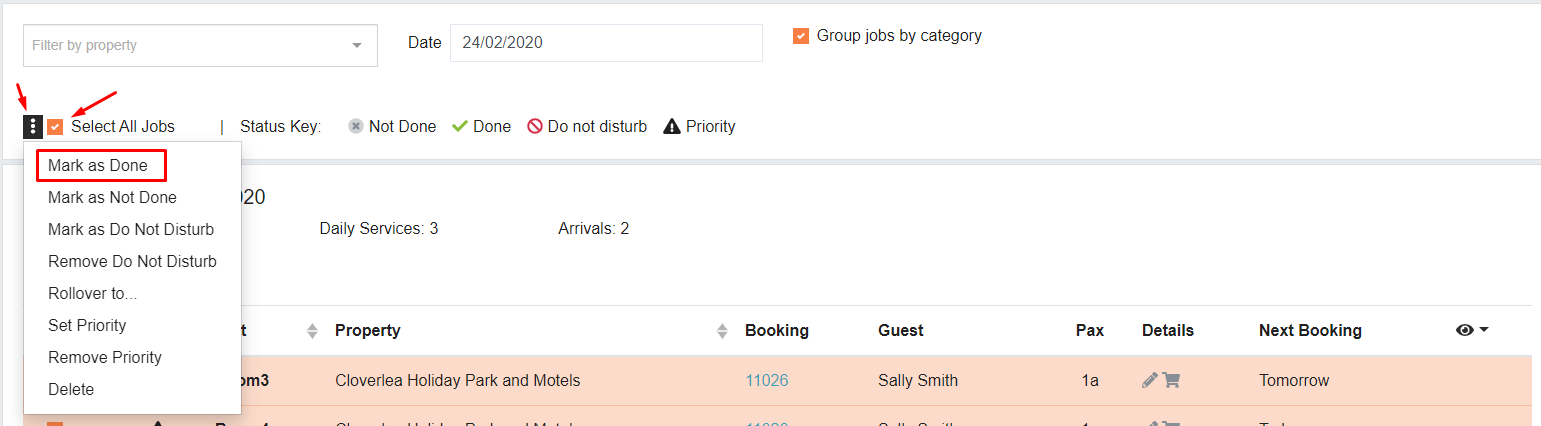
Task: Open the eye icon dropdown caret
Action: [x=1484, y=330]
